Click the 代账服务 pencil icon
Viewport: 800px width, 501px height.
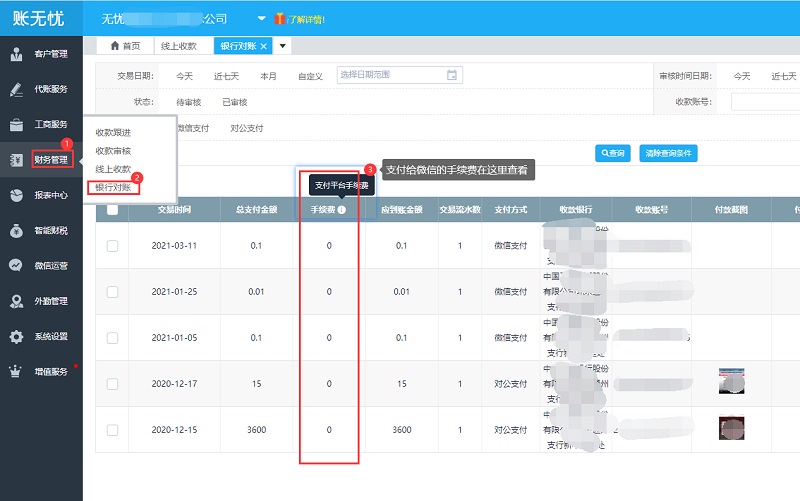[x=16, y=89]
